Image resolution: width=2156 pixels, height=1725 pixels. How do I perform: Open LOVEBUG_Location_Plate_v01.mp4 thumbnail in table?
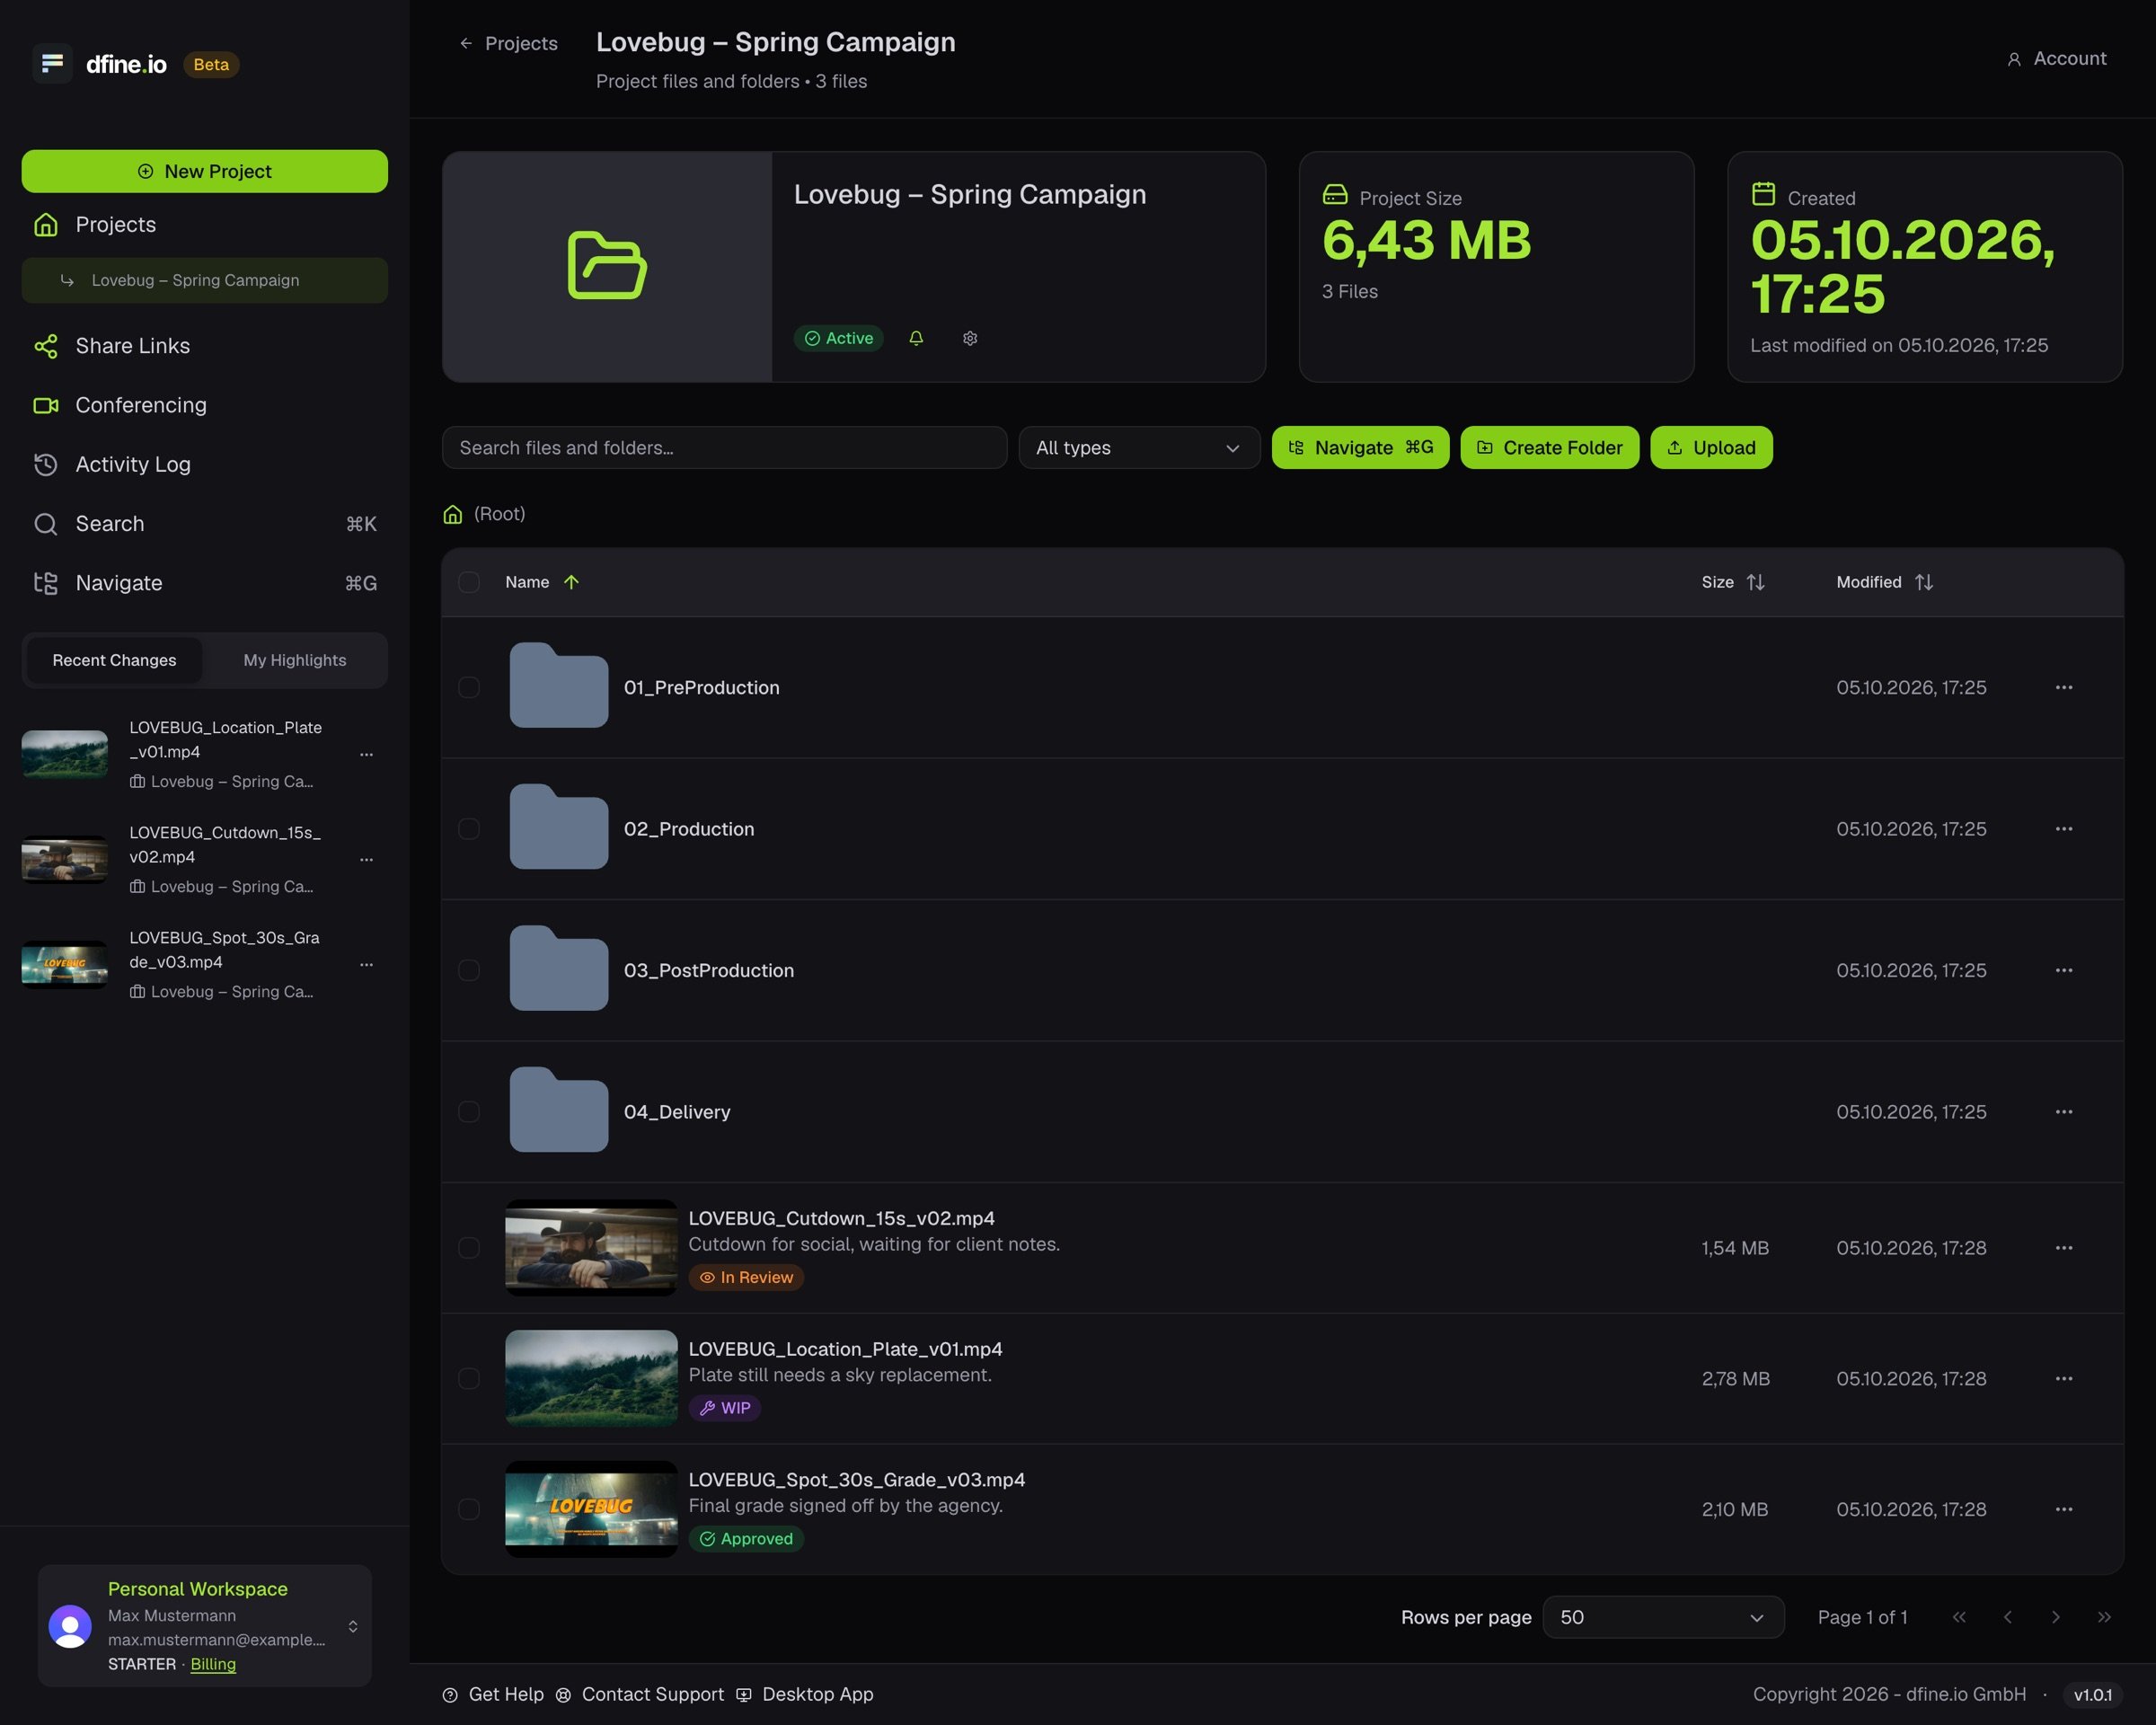coord(591,1378)
